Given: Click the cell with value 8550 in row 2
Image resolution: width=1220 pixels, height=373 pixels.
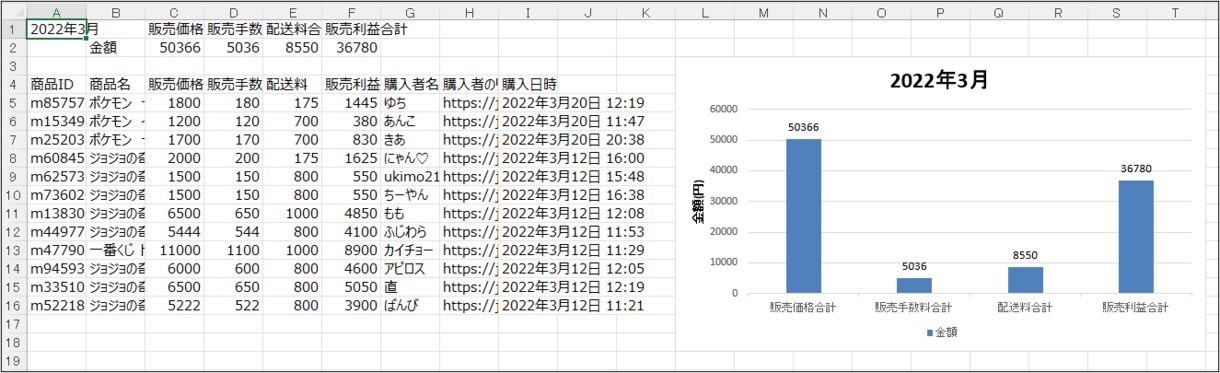Looking at the screenshot, I should click(292, 47).
